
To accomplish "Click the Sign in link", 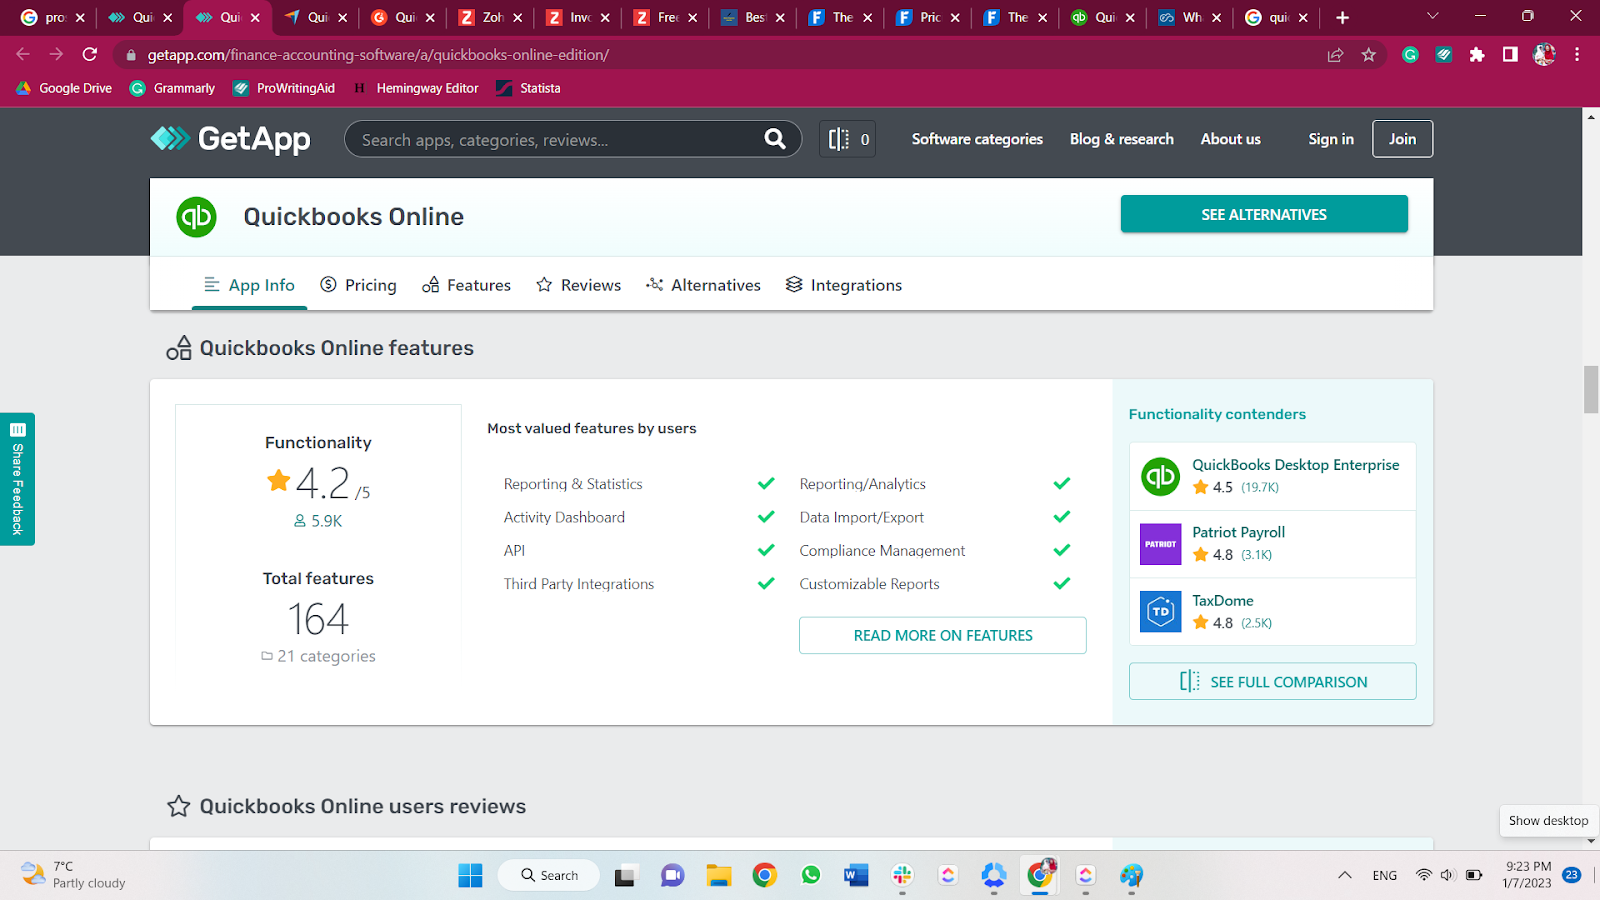I will (x=1331, y=139).
